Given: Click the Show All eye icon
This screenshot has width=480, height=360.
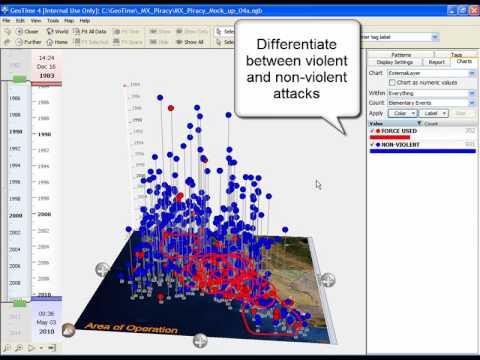Looking at the screenshot, I should [179, 42].
